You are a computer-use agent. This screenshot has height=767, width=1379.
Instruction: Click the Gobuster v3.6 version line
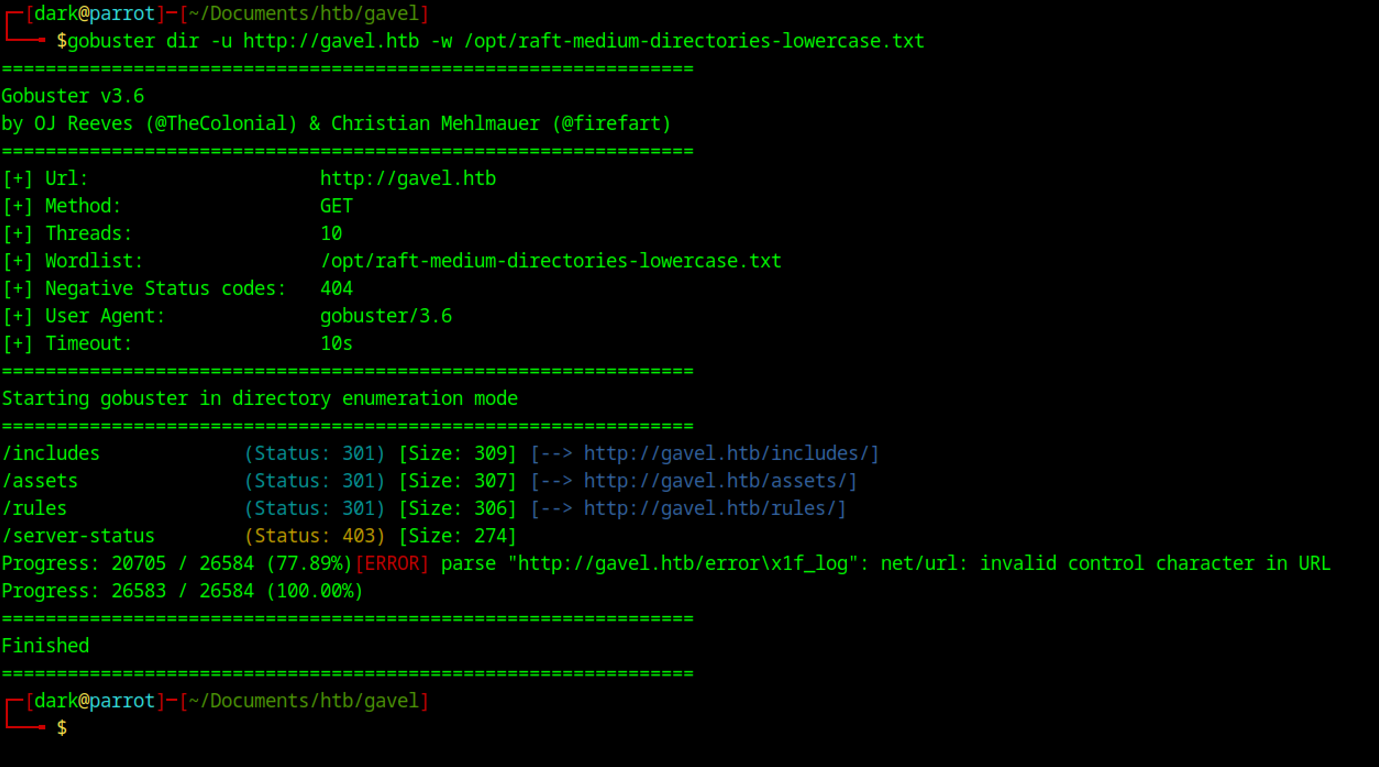point(73,96)
